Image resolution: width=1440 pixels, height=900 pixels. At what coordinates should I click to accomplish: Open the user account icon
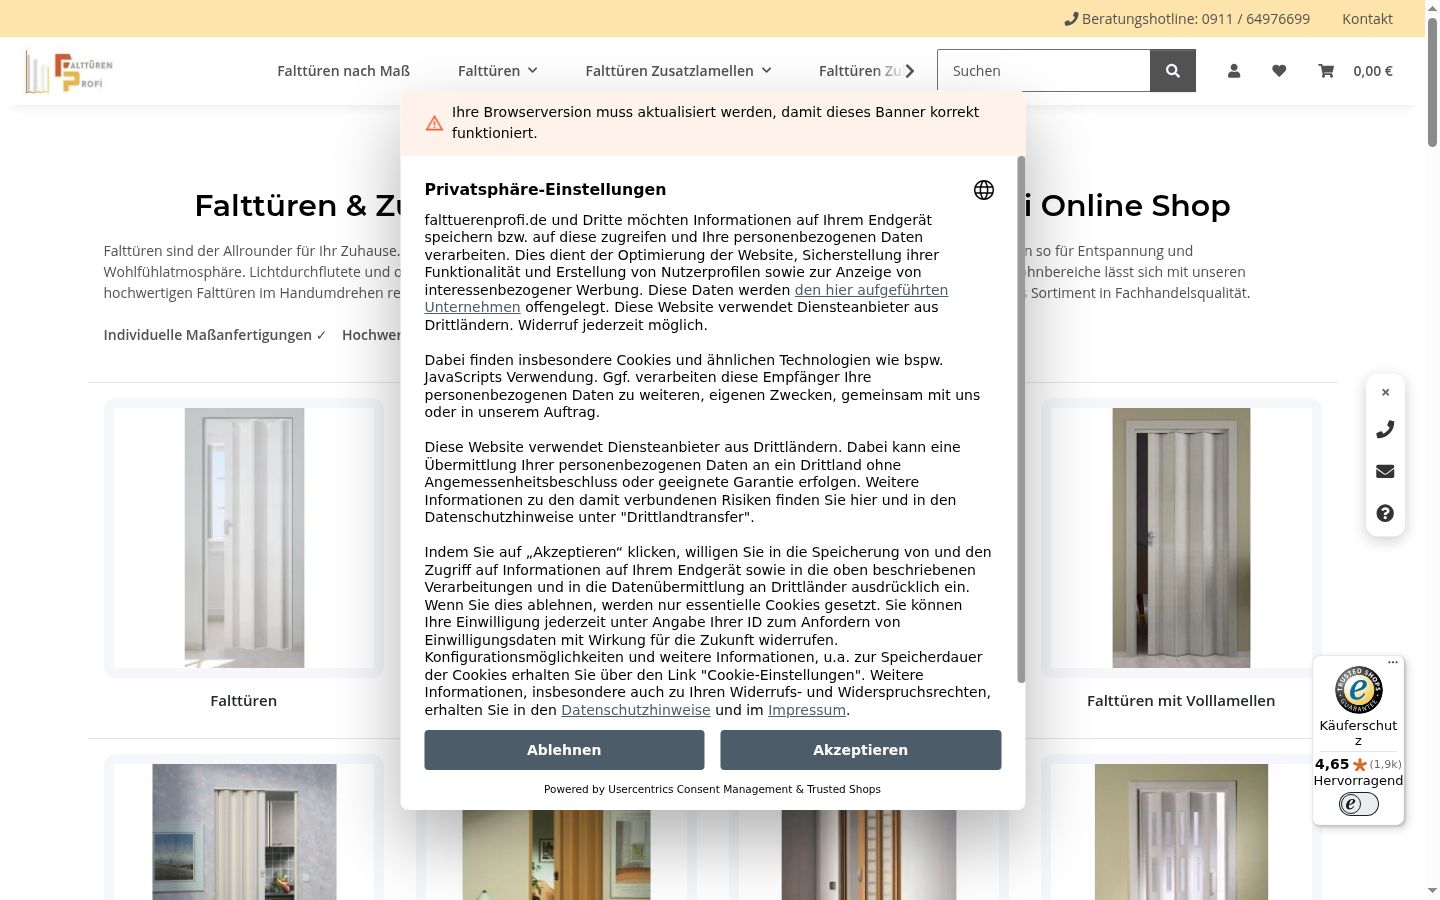1234,71
